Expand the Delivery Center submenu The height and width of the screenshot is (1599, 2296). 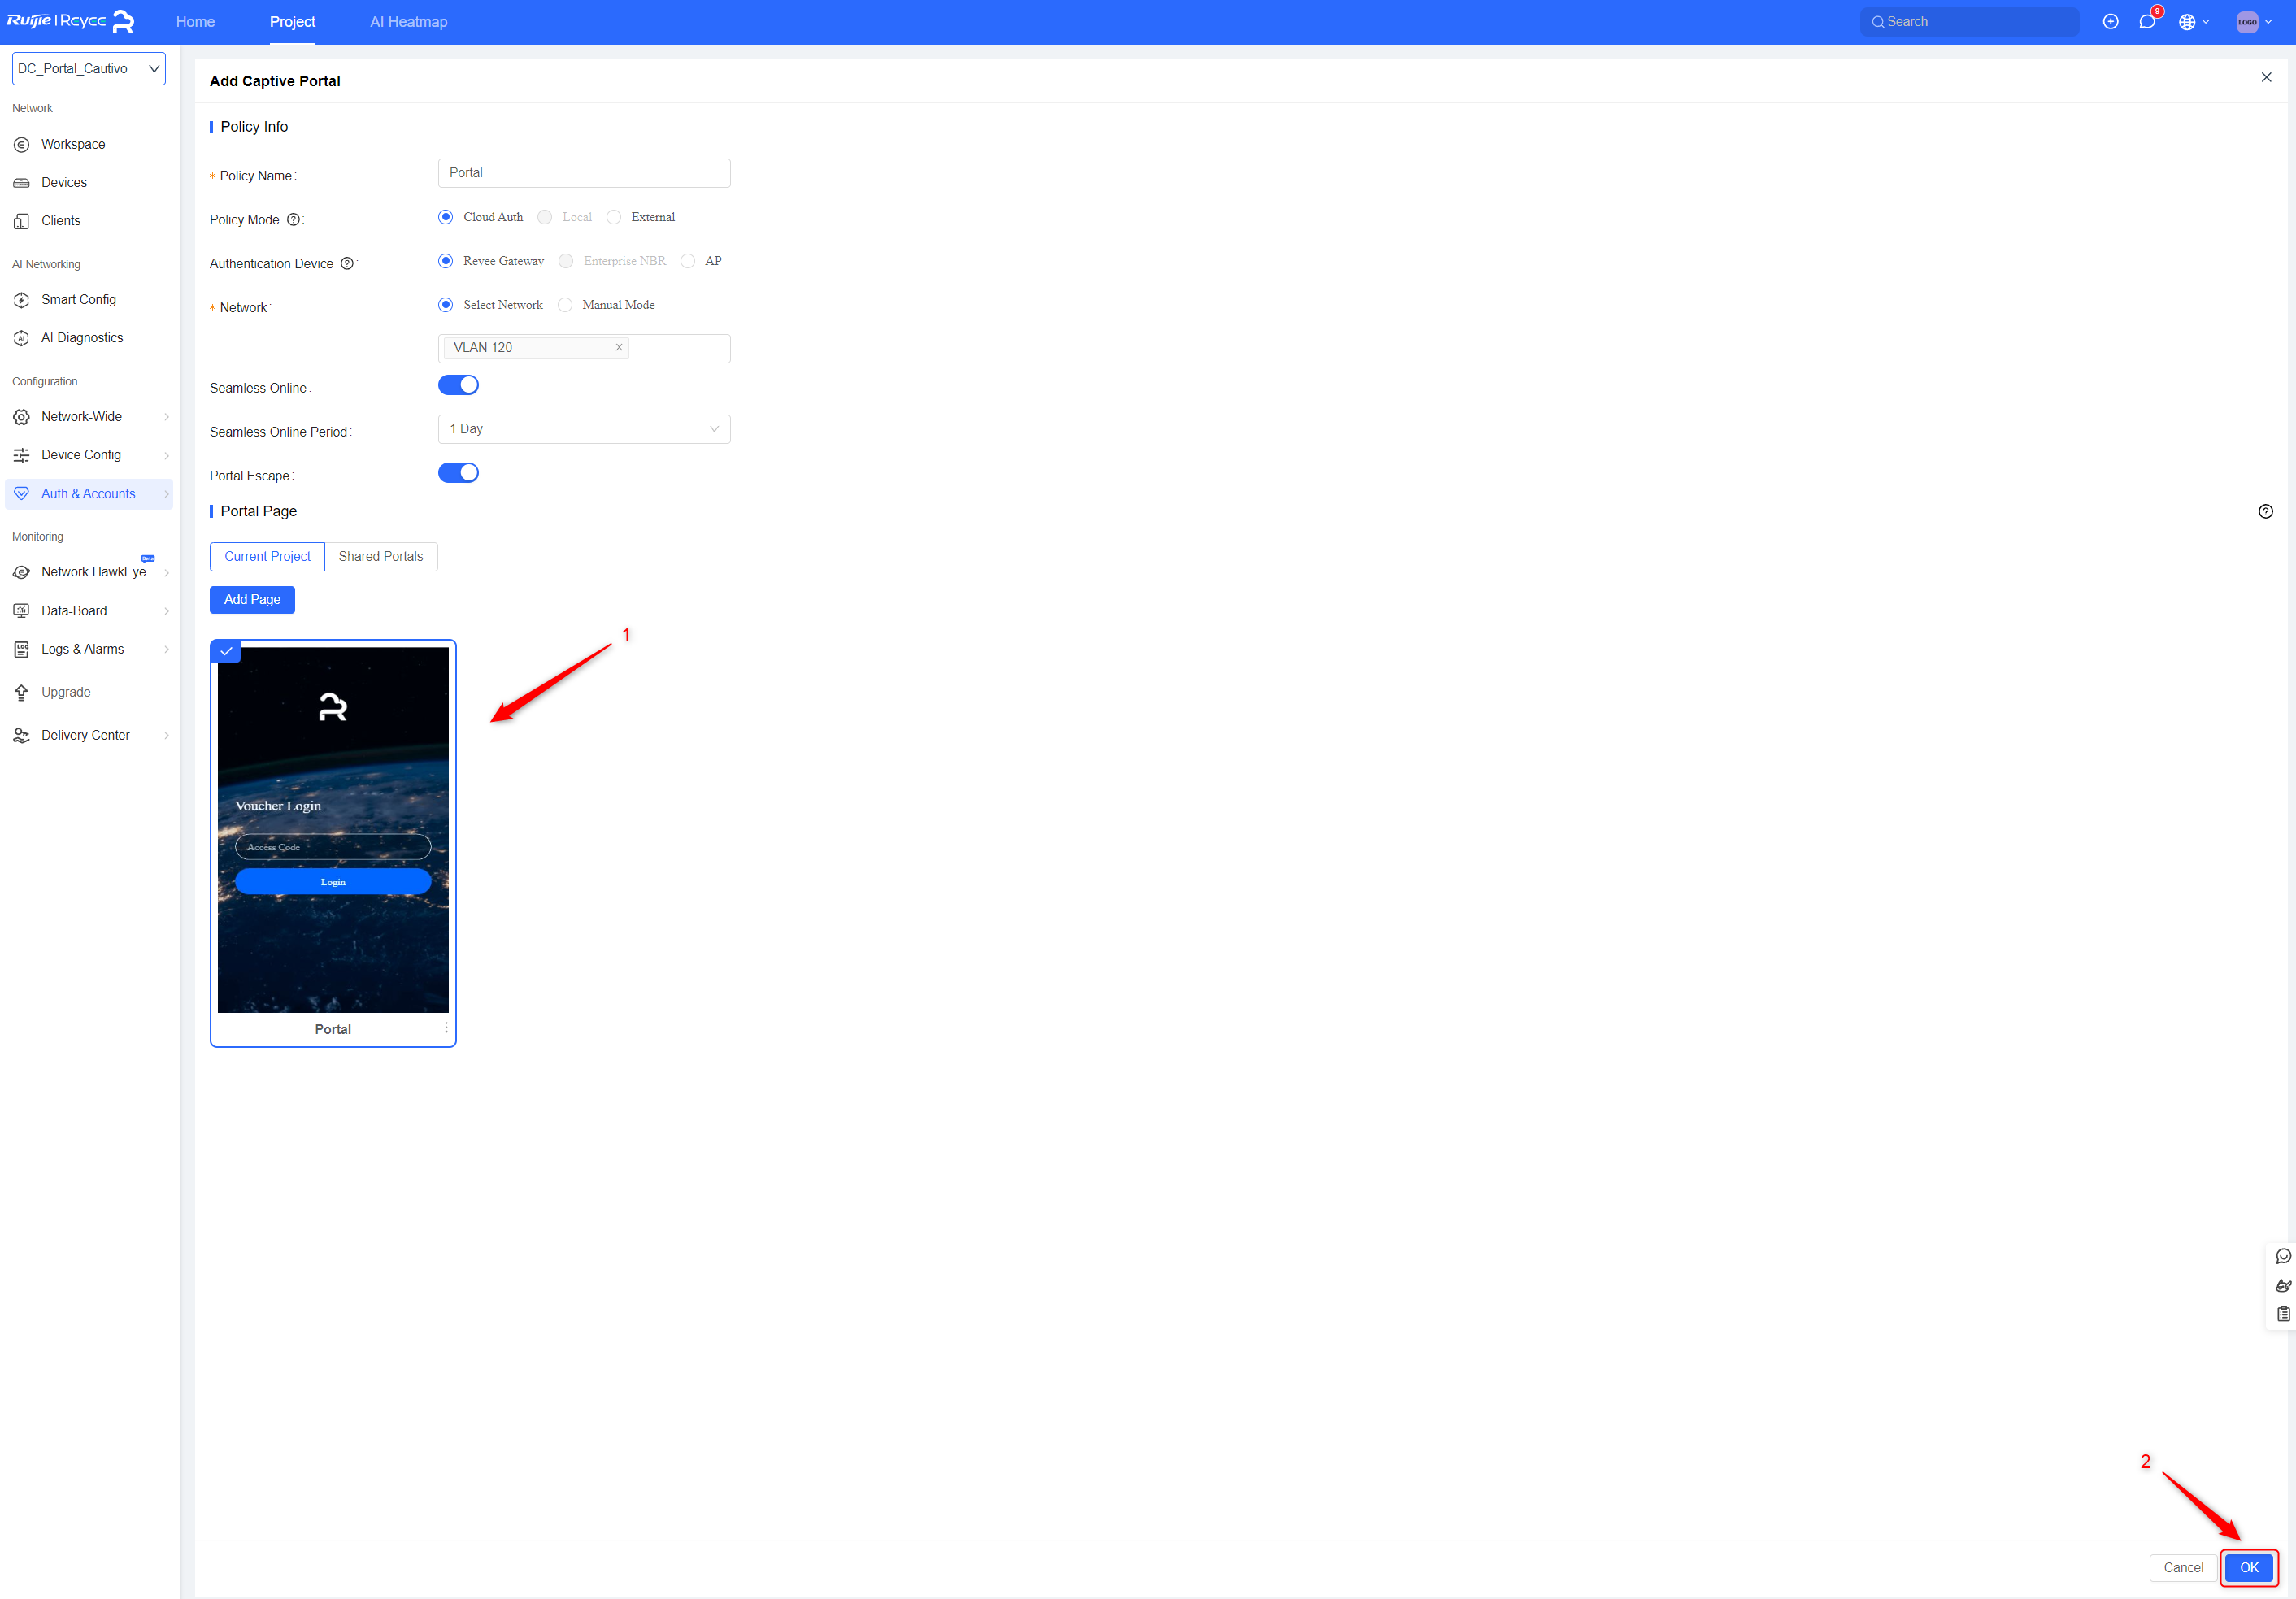pyautogui.click(x=166, y=735)
